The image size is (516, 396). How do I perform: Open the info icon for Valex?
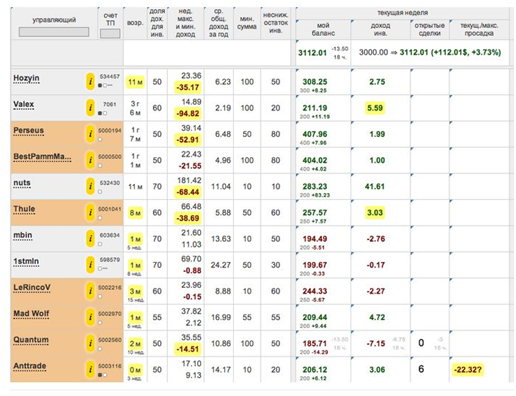(x=90, y=108)
